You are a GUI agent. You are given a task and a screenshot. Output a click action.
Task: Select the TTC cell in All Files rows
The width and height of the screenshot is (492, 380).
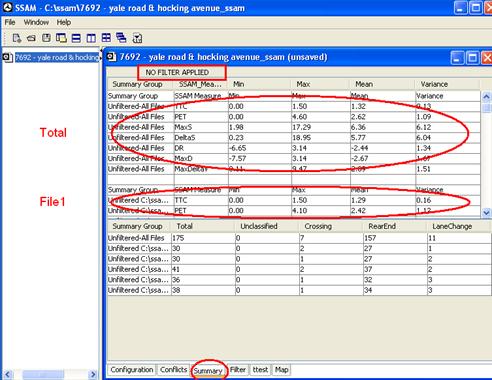click(x=201, y=107)
